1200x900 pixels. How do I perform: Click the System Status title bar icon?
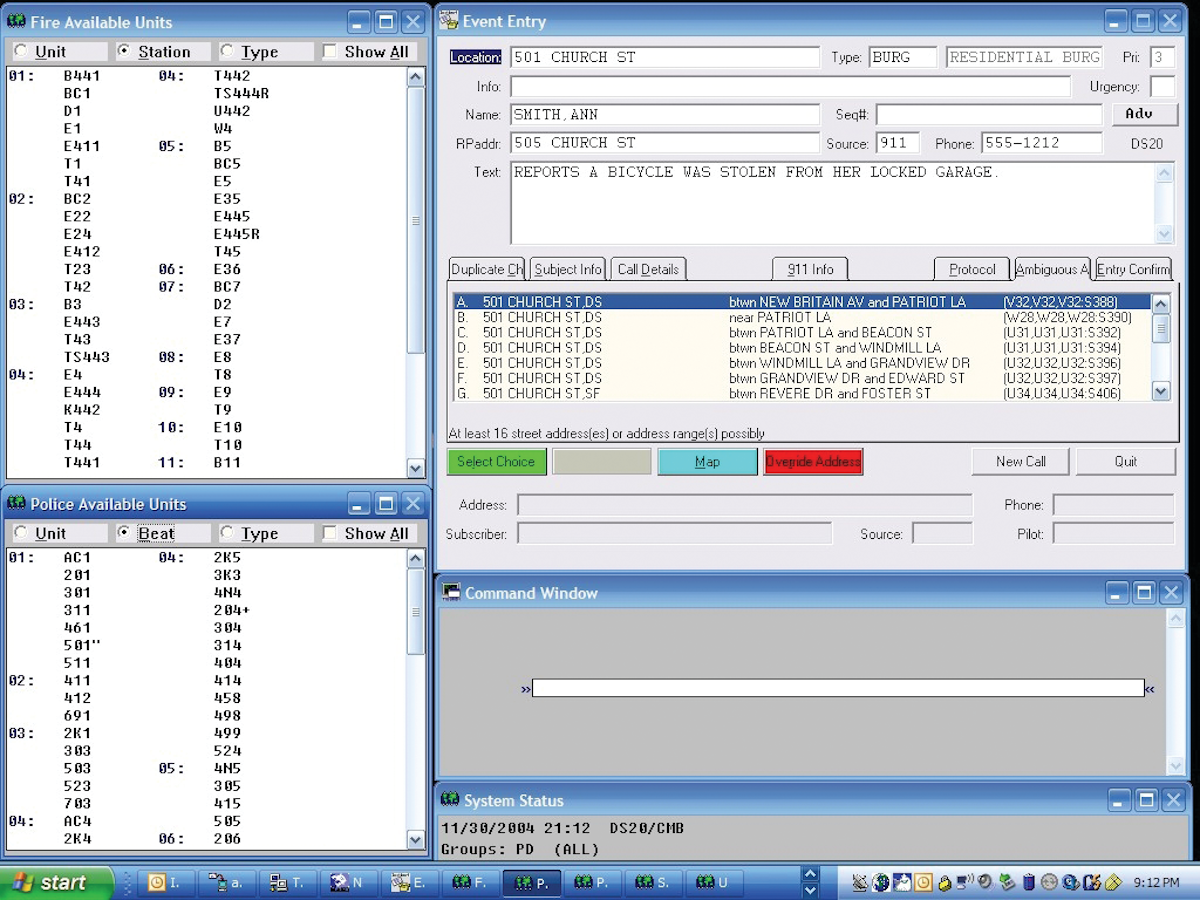(451, 800)
